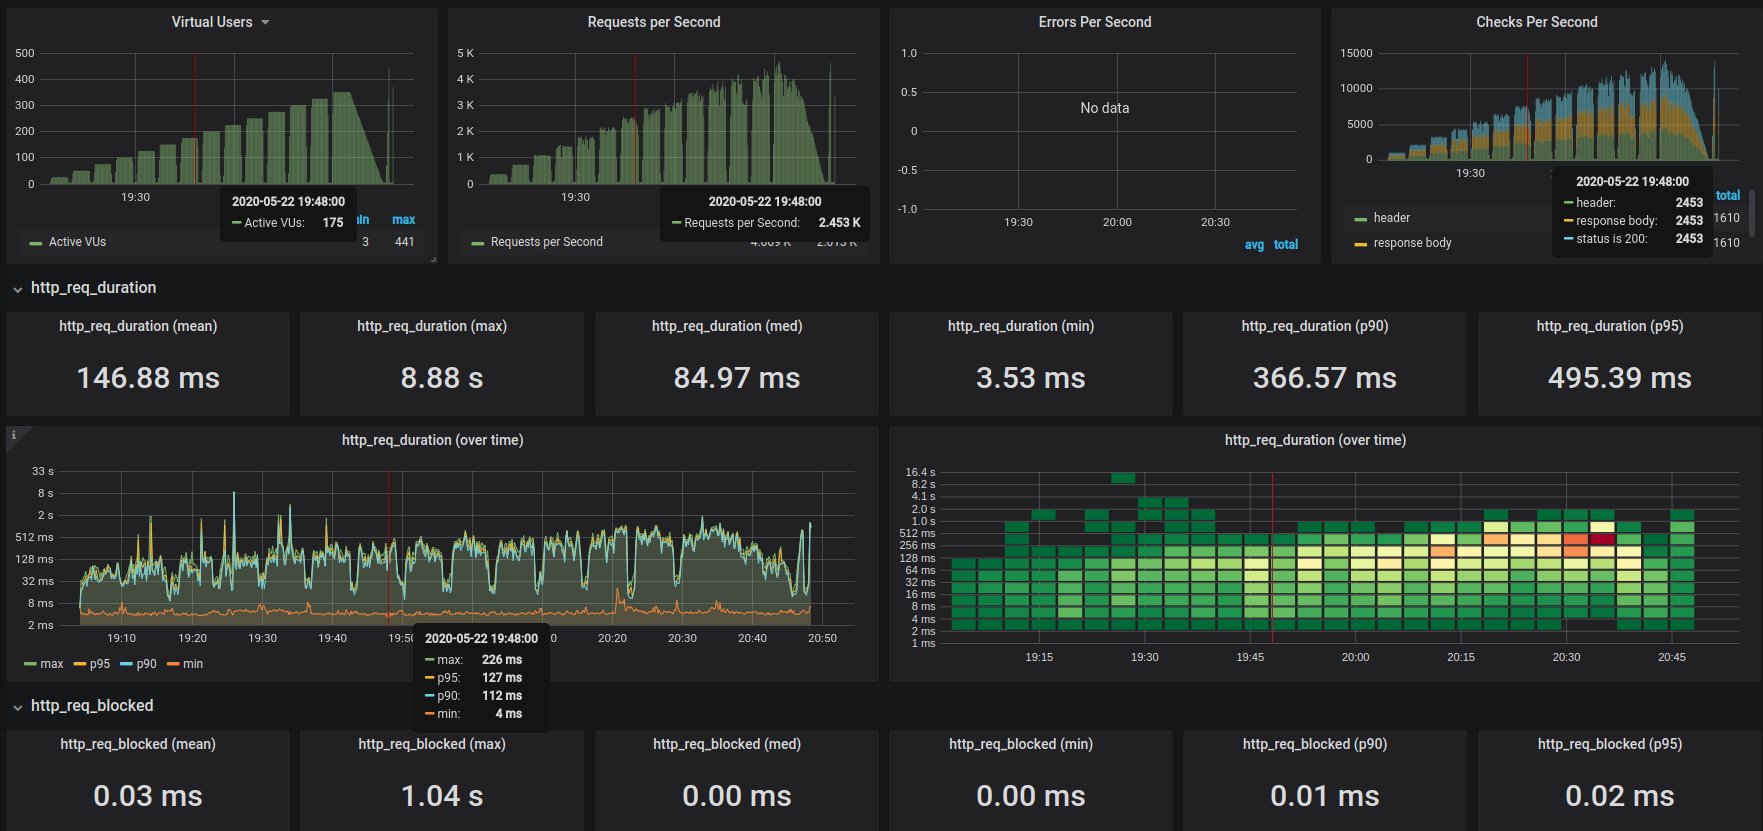Show panel info icon on duration graph
The height and width of the screenshot is (831, 1763).
13,435
